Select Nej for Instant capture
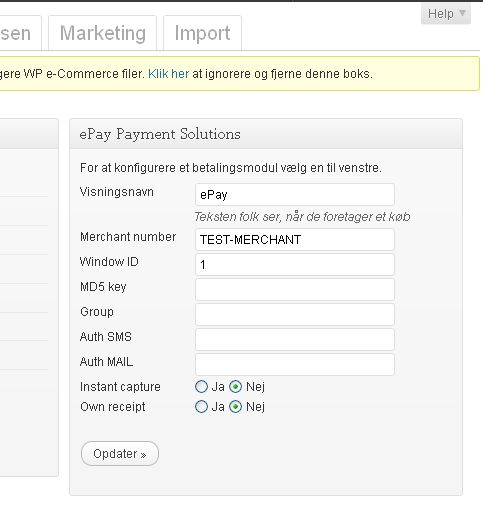This screenshot has width=483, height=528. [235, 387]
